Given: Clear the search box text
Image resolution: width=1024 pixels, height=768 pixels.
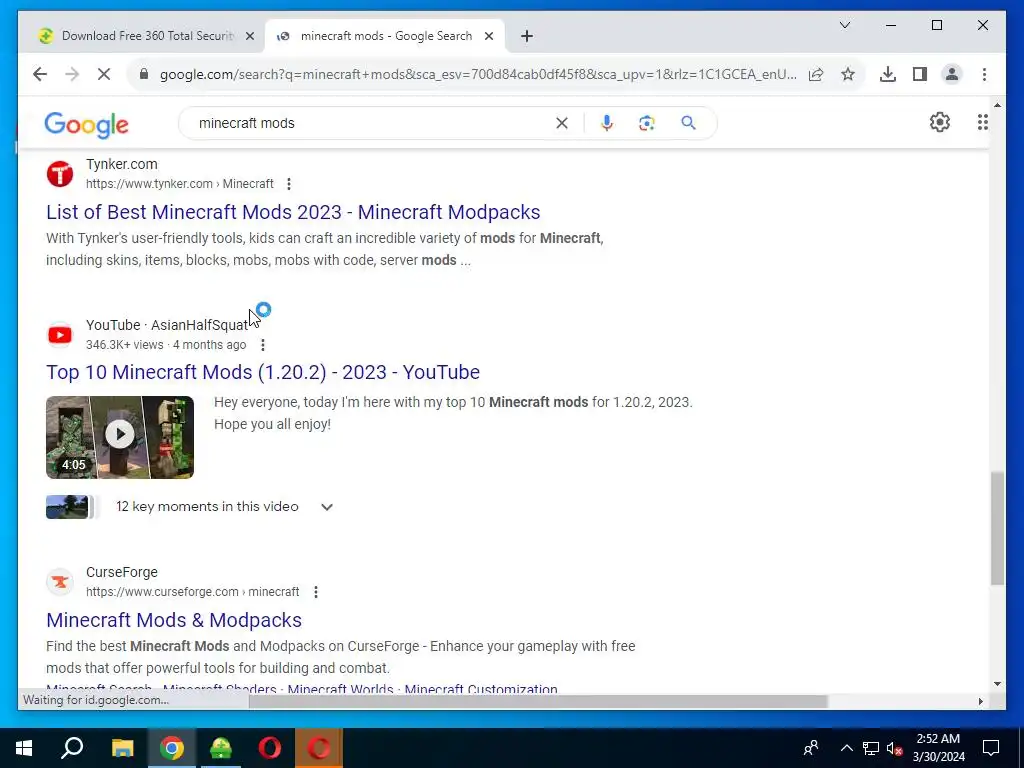Looking at the screenshot, I should click(x=562, y=123).
